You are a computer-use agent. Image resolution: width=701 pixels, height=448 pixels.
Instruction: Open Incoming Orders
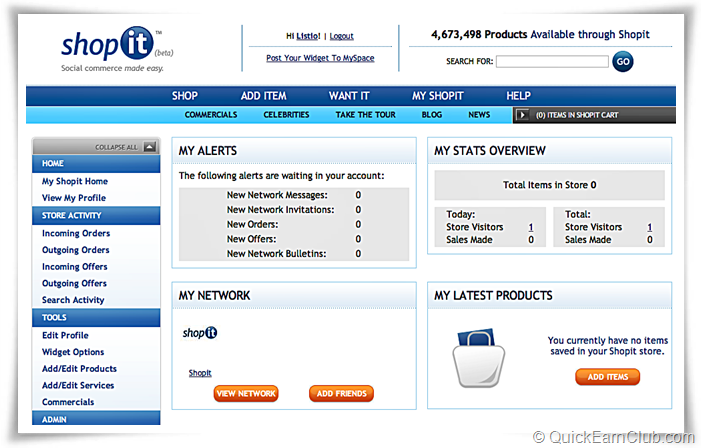pos(76,233)
